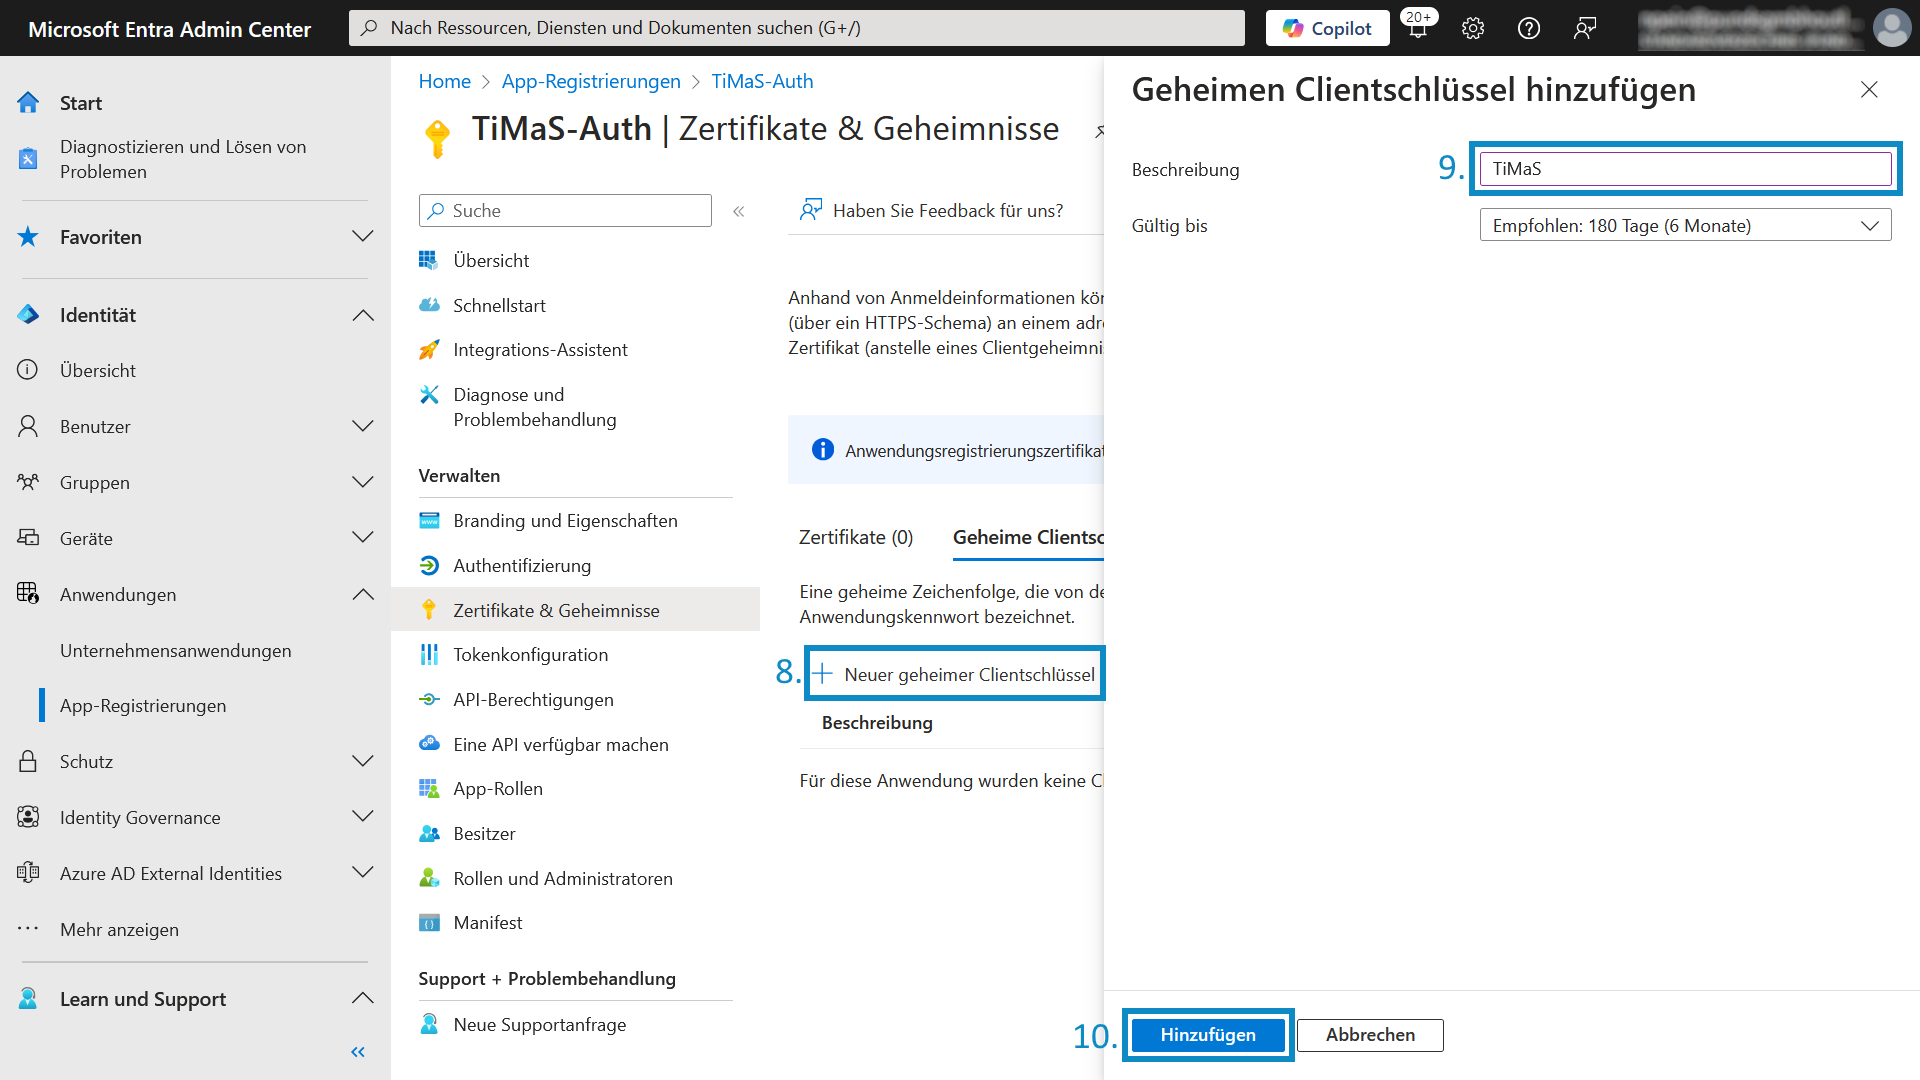Viewport: 1920px width, 1080px height.
Task: Open Unternehmensanwendungen in the sidebar
Action: [176, 651]
